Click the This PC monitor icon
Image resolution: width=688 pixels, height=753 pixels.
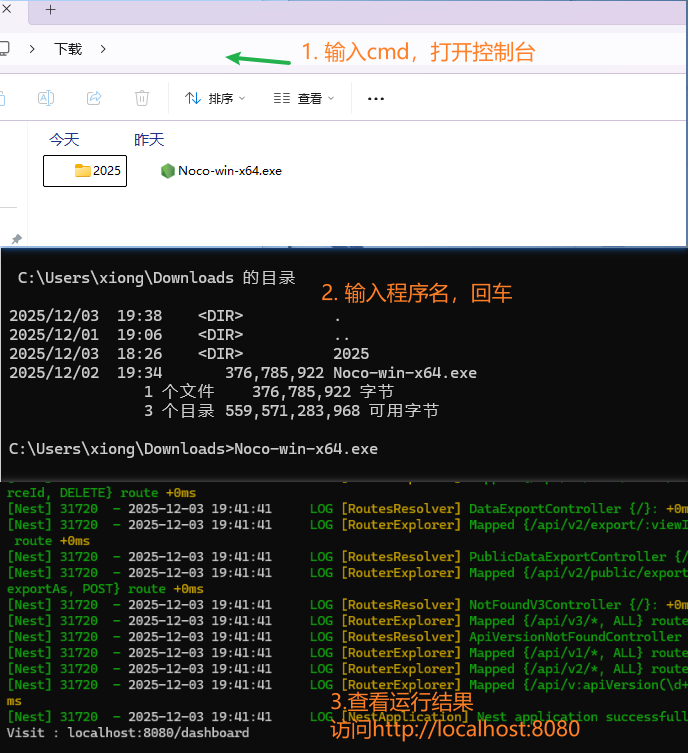point(4,48)
